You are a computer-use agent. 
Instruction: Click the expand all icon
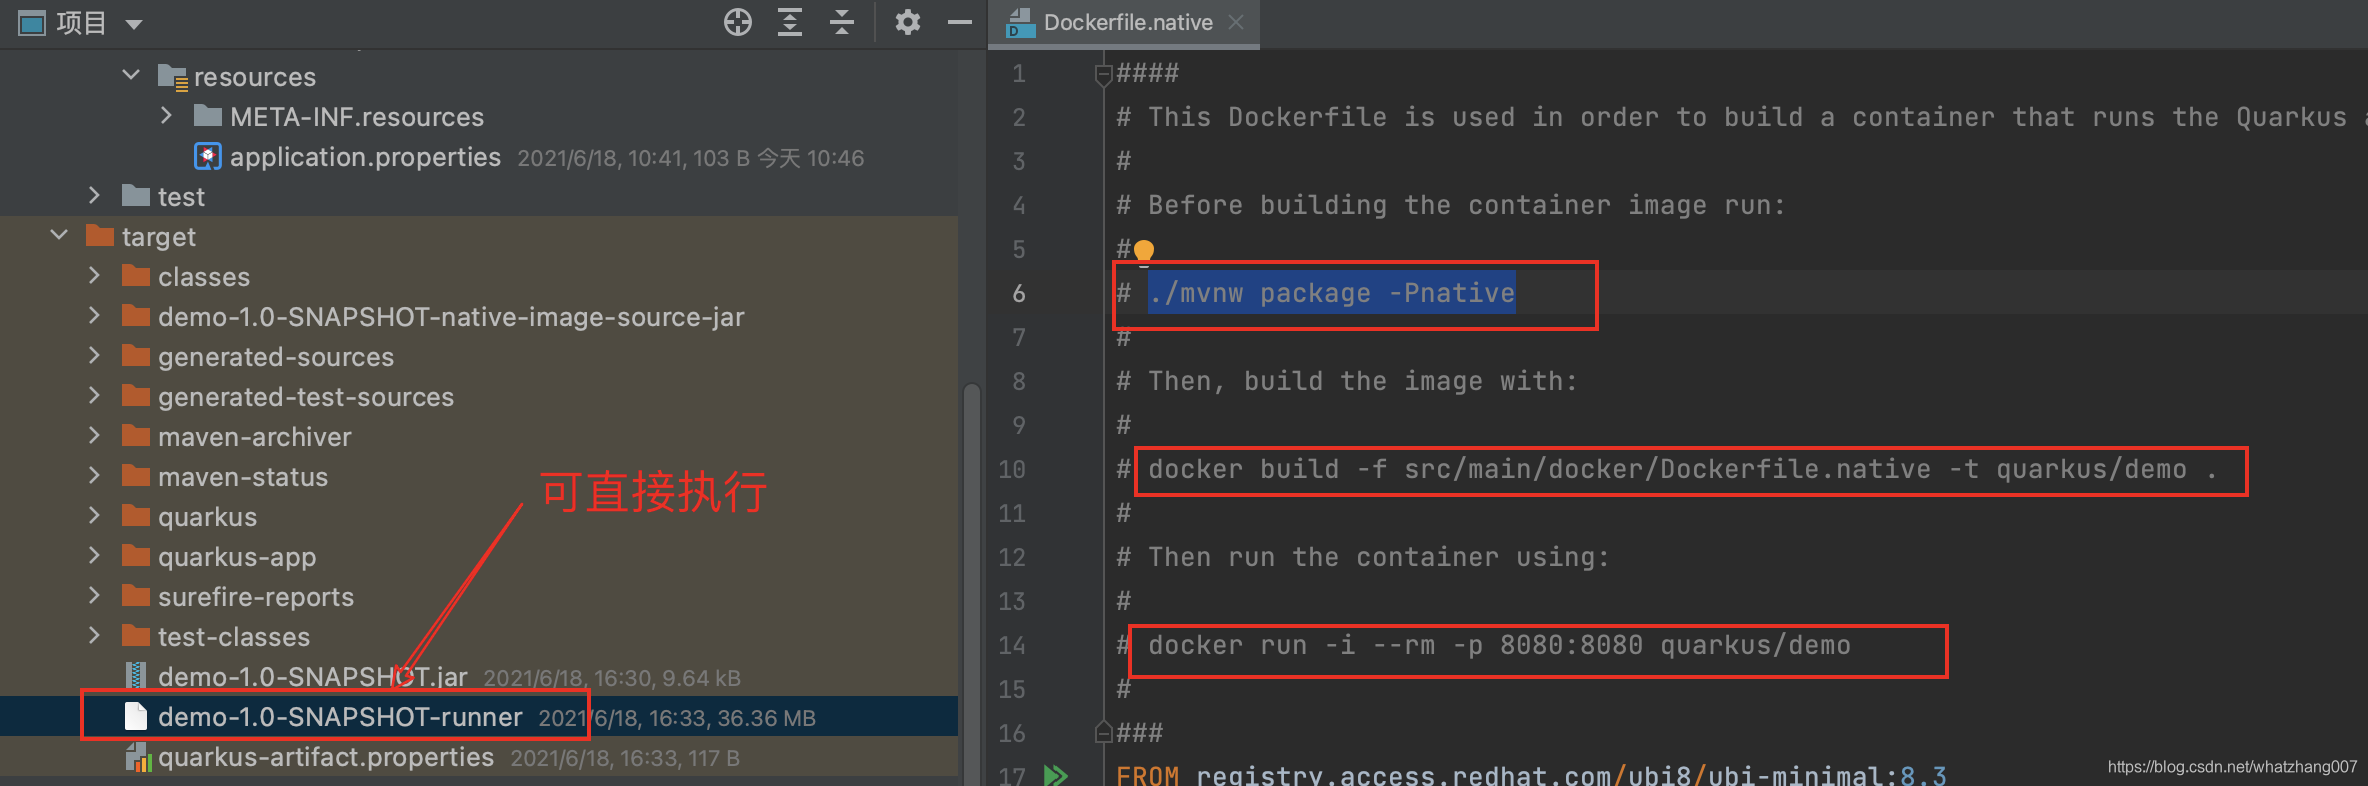point(790,22)
